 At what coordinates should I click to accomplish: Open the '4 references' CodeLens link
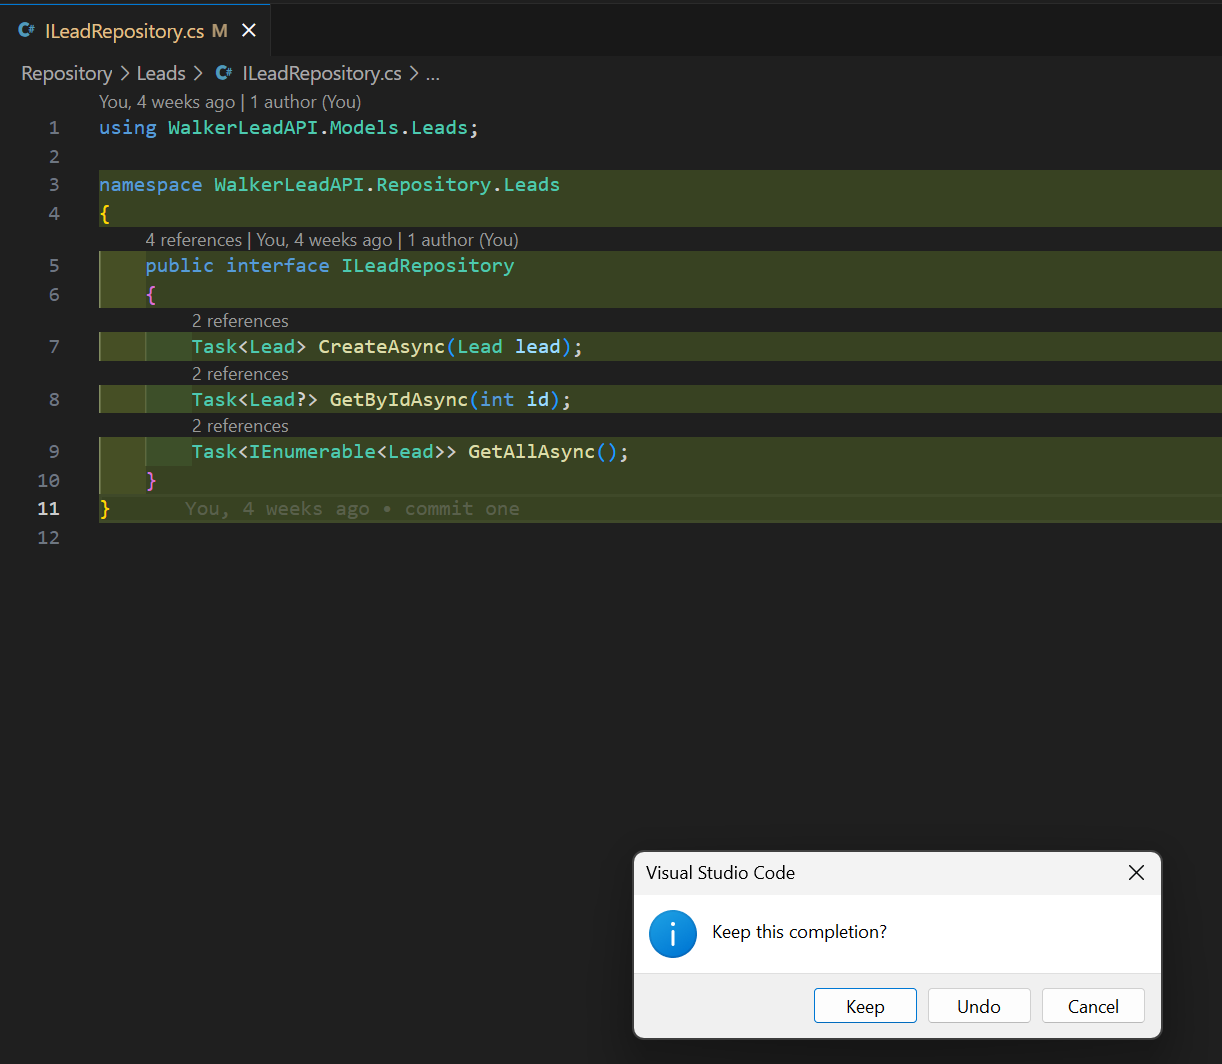(194, 240)
